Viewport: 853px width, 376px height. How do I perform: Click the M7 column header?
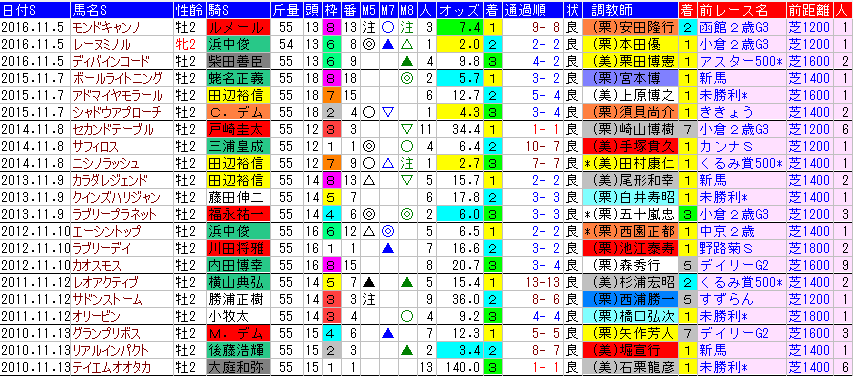tap(387, 10)
